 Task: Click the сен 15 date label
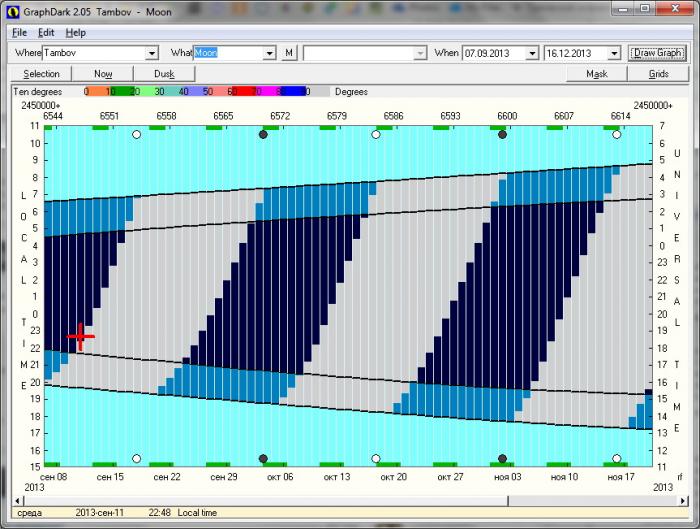[110, 477]
